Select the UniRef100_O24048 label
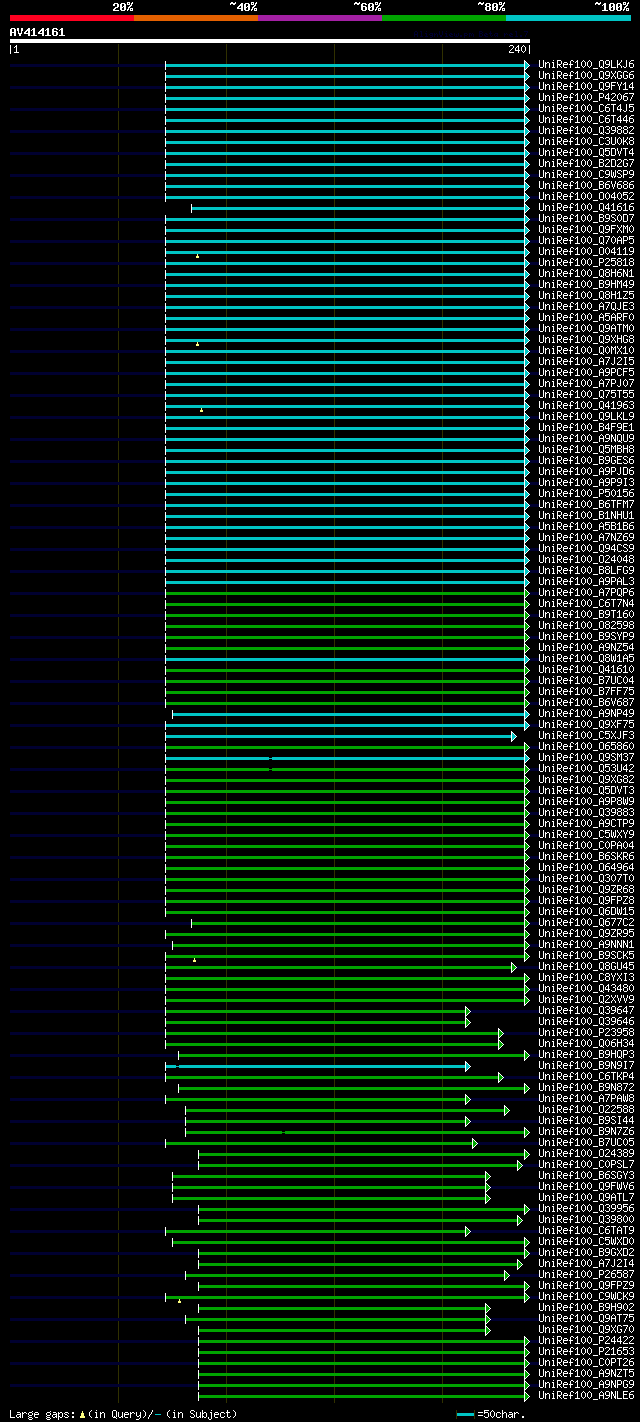640x1422 pixels. 586,559
